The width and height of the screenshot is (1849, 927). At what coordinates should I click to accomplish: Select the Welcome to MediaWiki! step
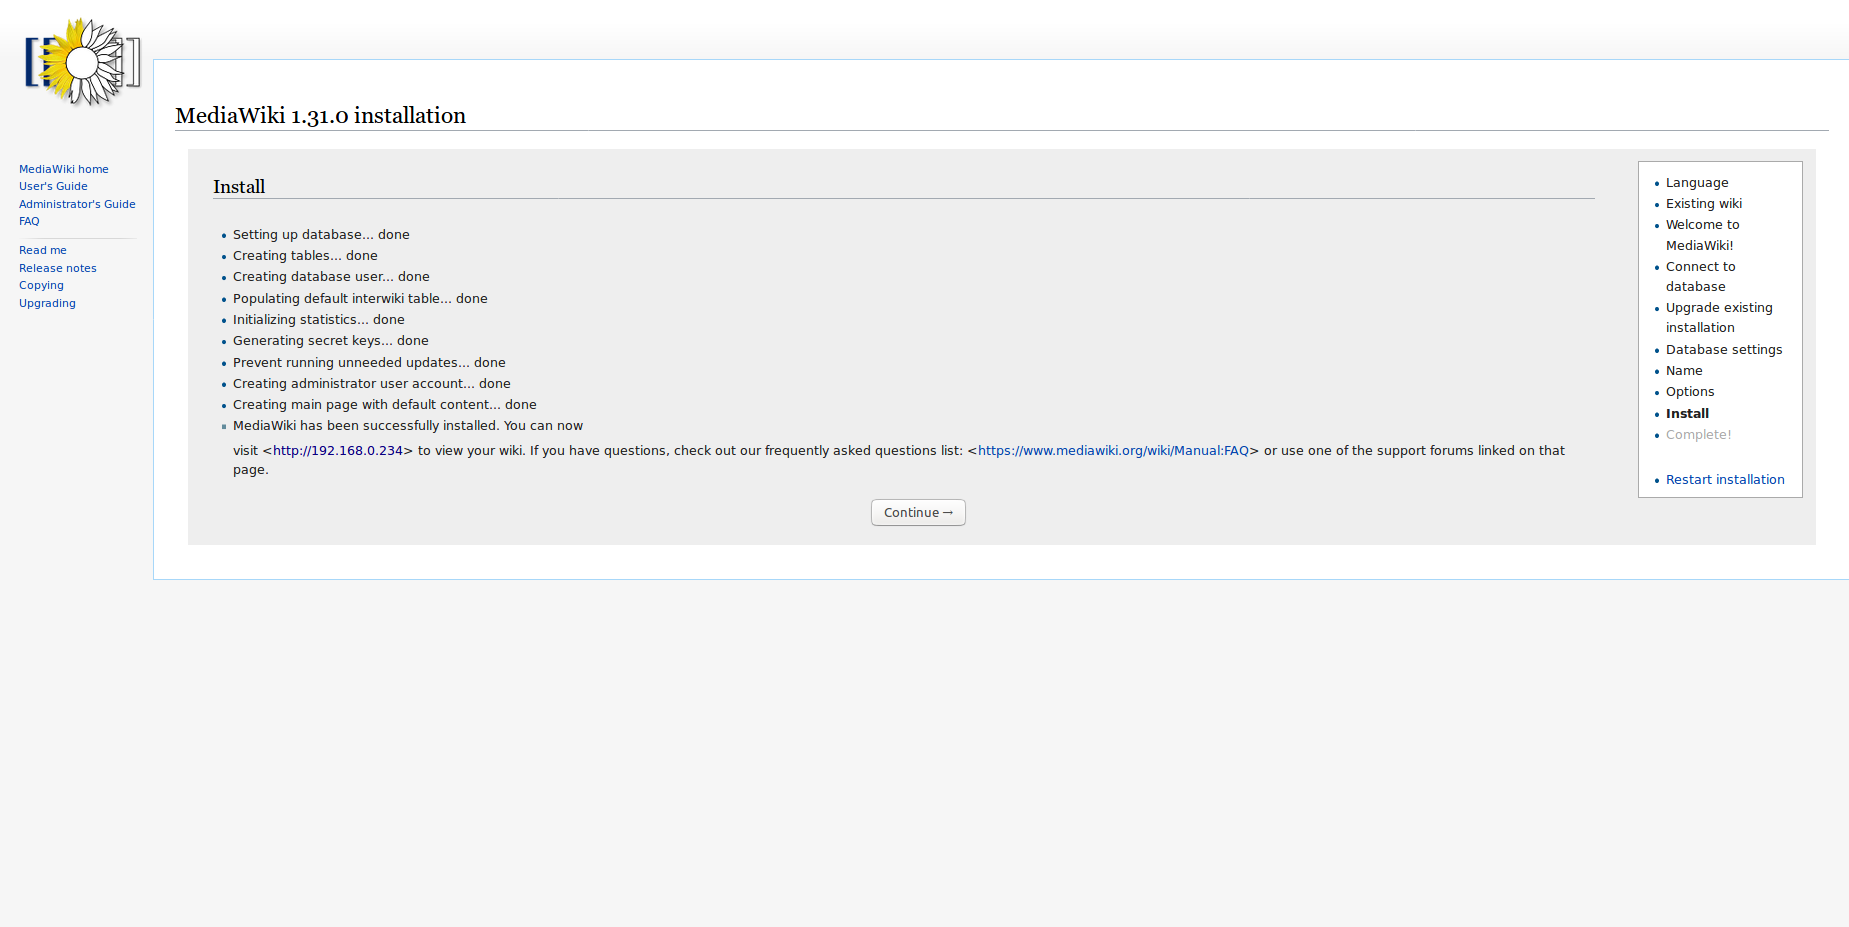point(1703,235)
